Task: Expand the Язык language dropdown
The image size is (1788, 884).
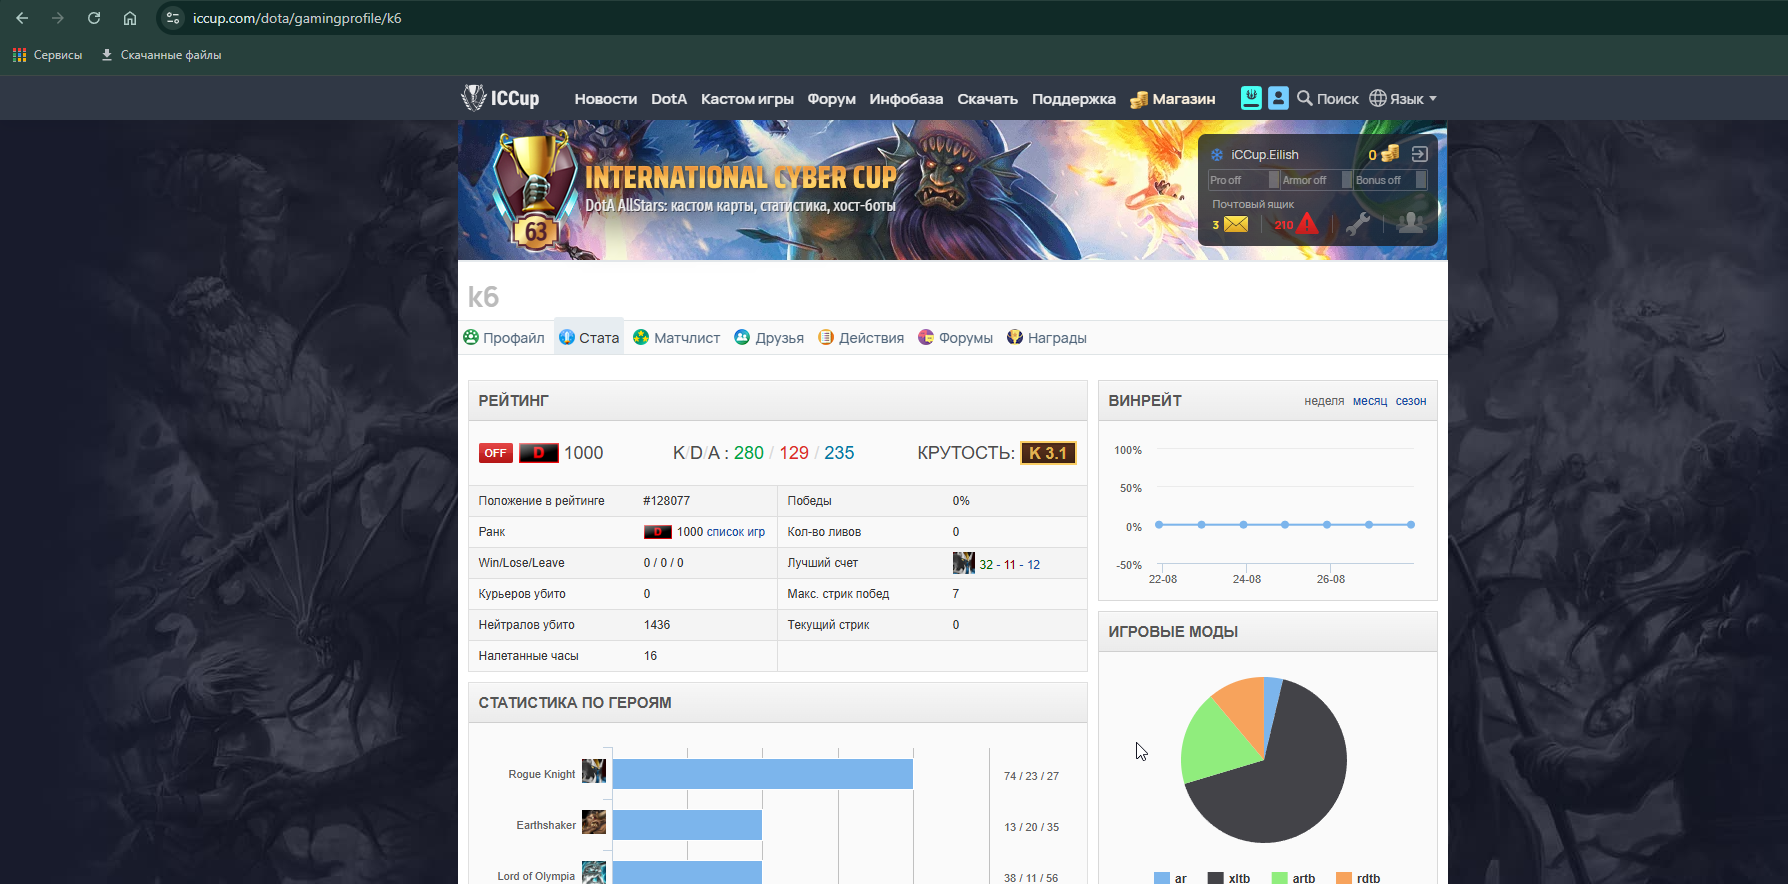Action: pos(1403,99)
